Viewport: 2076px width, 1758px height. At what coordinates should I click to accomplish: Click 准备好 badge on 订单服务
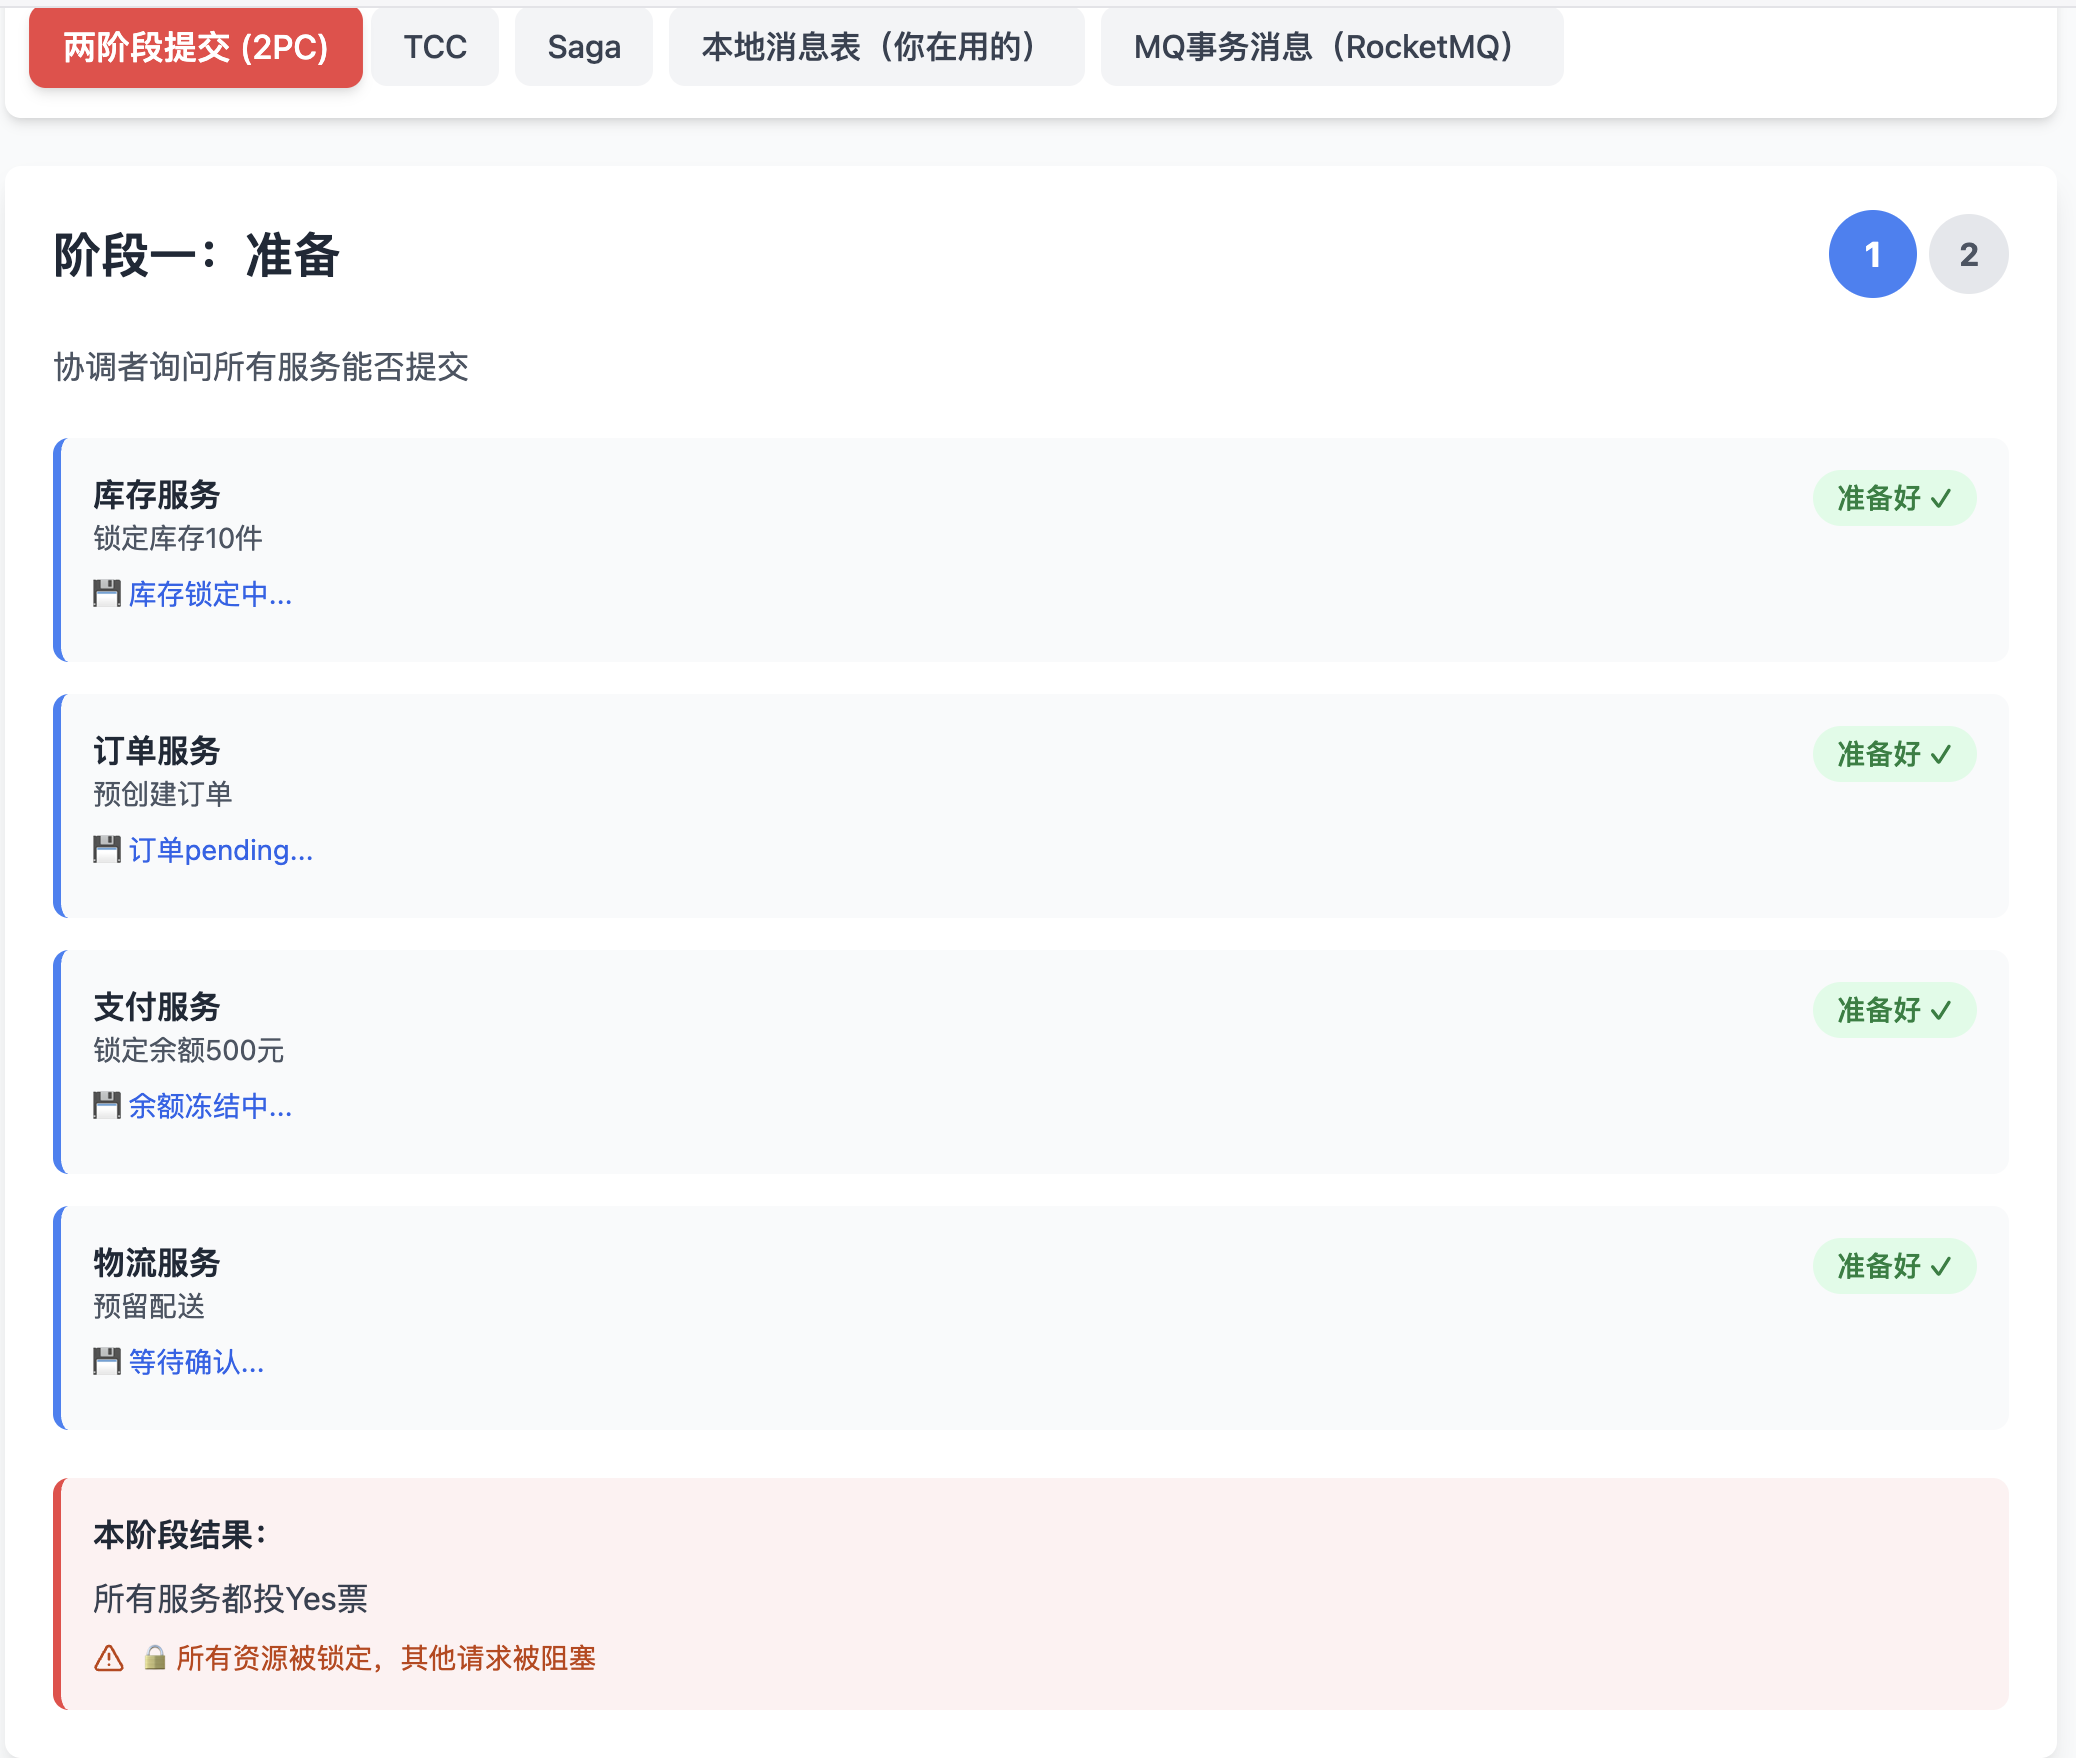click(x=1894, y=754)
